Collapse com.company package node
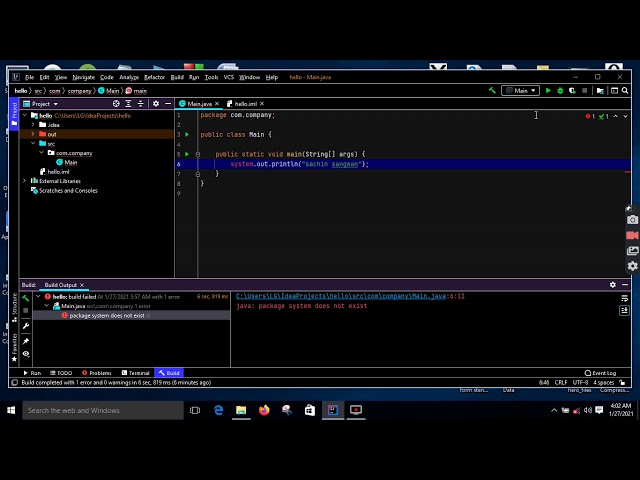Viewport: 640px width, 480px height. point(41,153)
